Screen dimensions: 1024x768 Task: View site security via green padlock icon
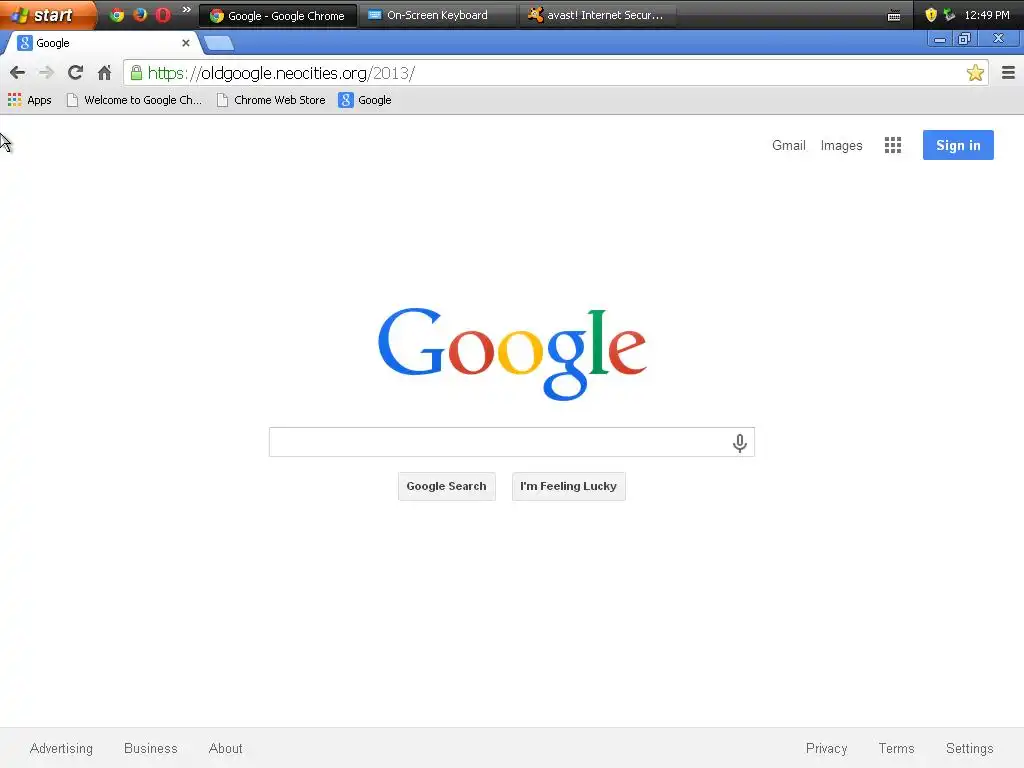point(136,72)
